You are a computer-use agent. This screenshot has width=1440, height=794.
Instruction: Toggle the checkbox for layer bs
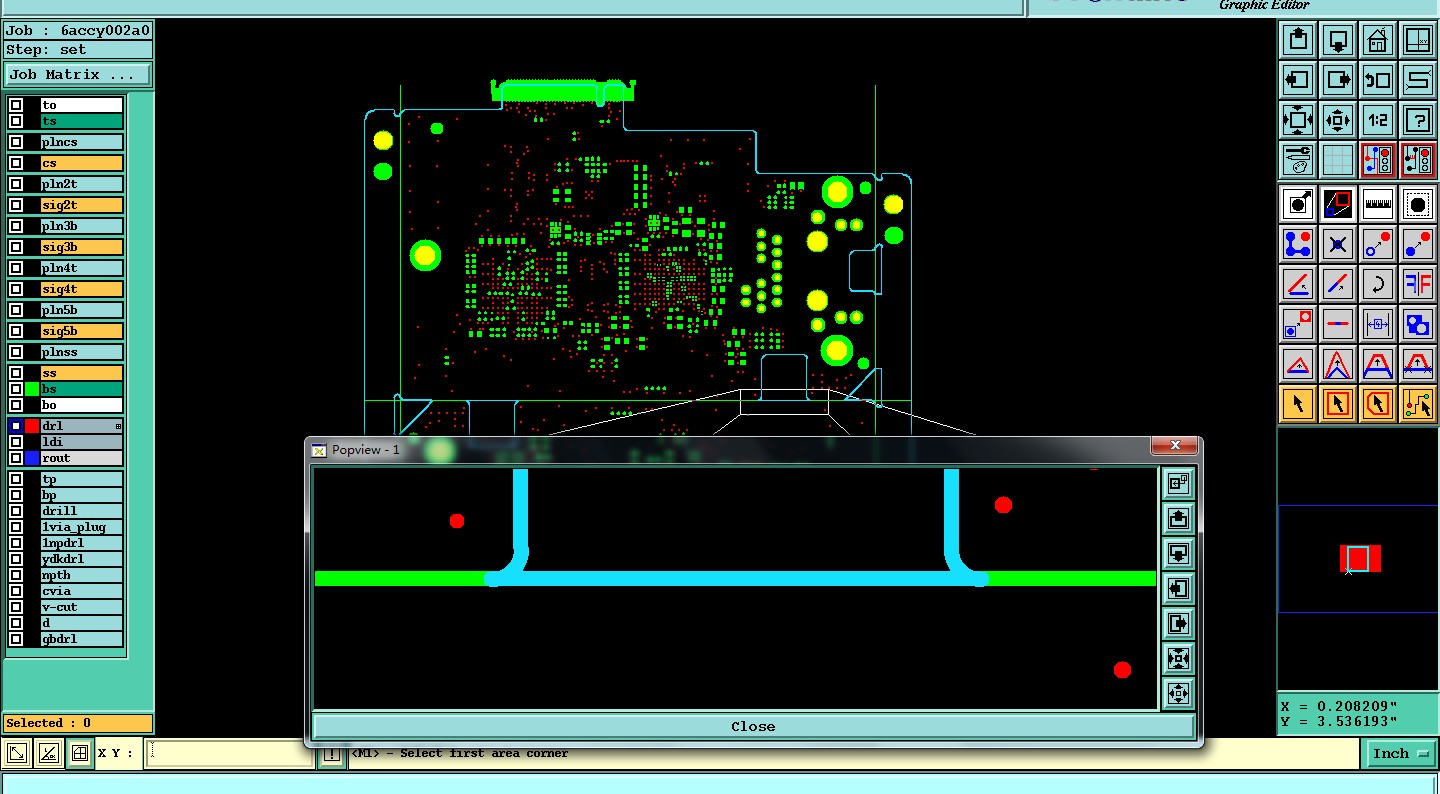16,389
